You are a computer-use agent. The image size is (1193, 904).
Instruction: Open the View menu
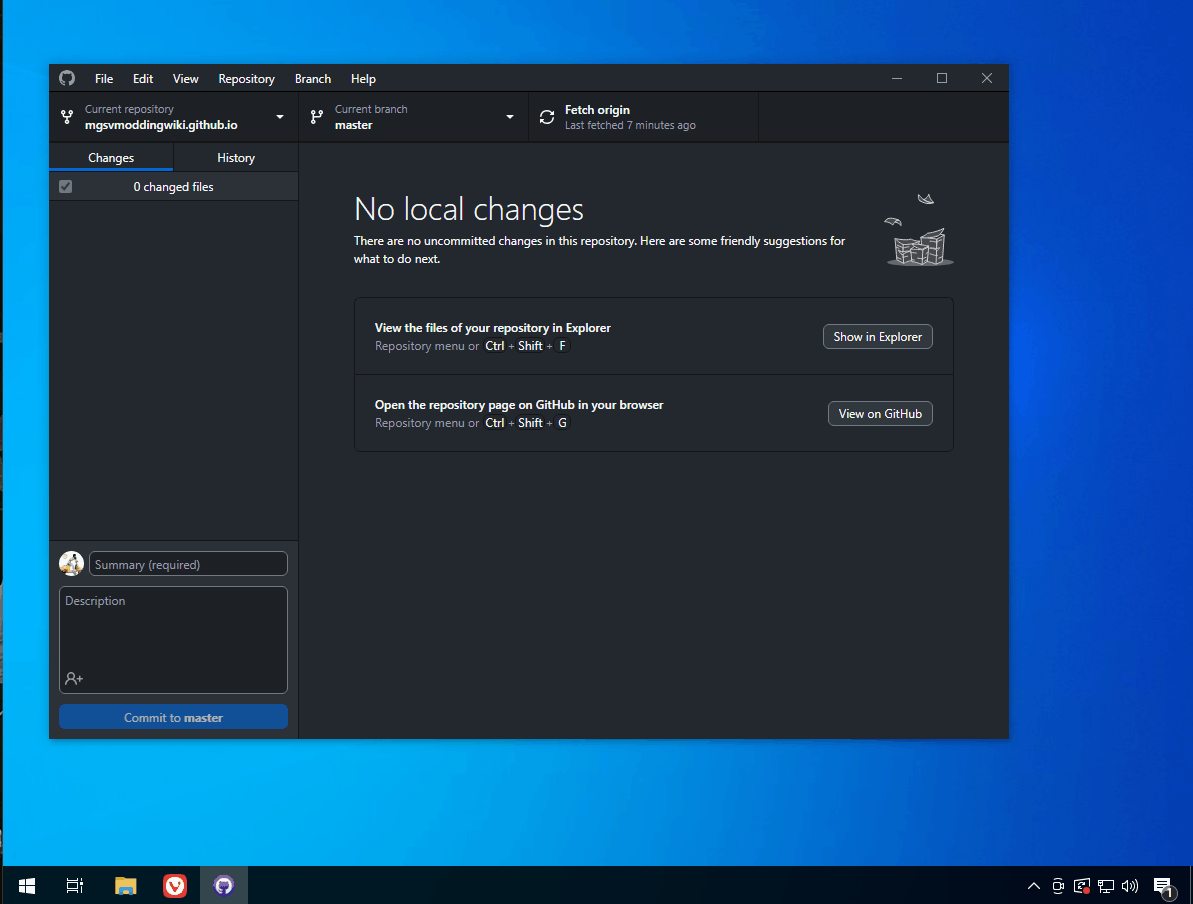[185, 79]
